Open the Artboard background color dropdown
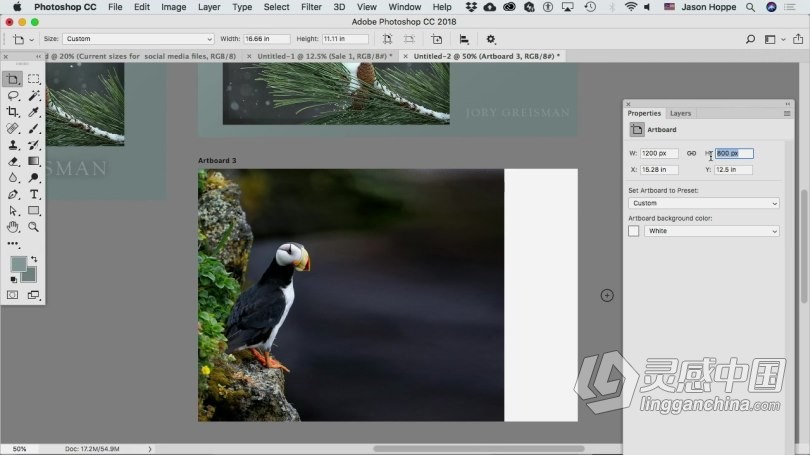The height and width of the screenshot is (455, 810). coord(711,231)
